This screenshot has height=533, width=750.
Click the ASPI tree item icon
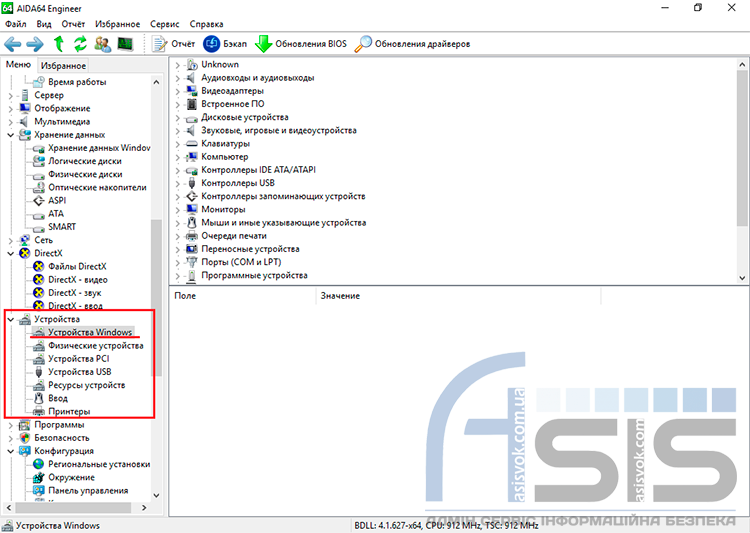coord(39,200)
